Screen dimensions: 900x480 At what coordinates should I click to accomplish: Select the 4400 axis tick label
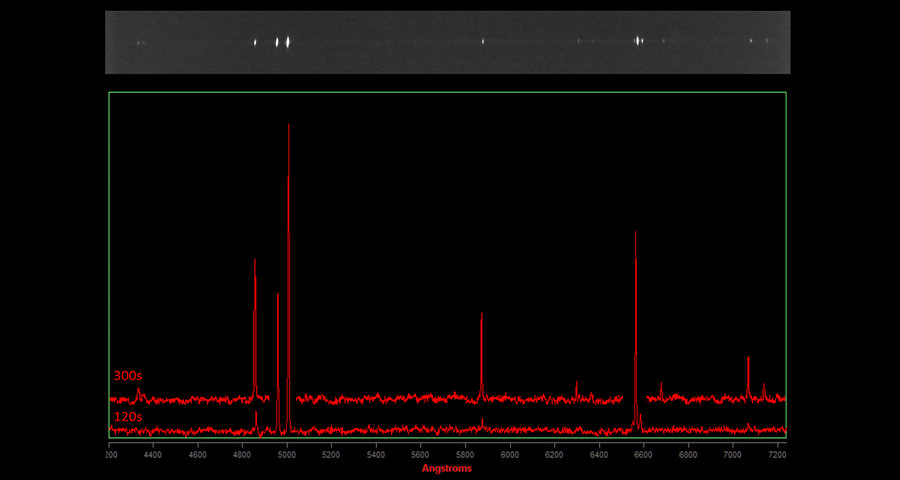(153, 455)
